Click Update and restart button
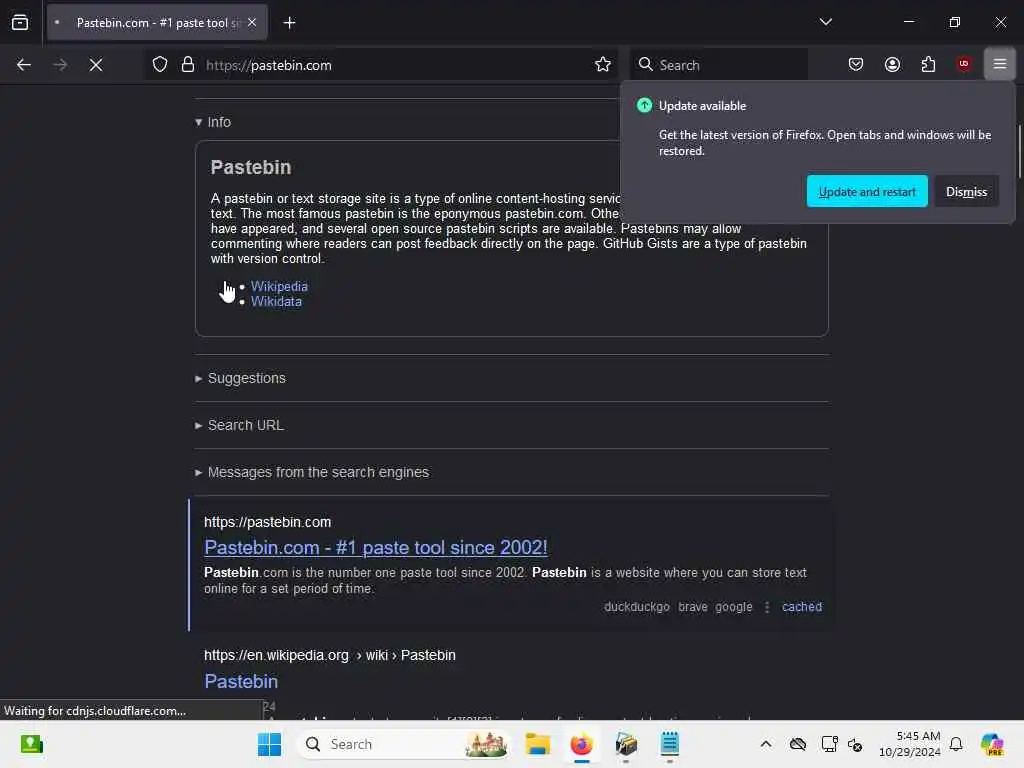Viewport: 1024px width, 768px height. [x=867, y=191]
